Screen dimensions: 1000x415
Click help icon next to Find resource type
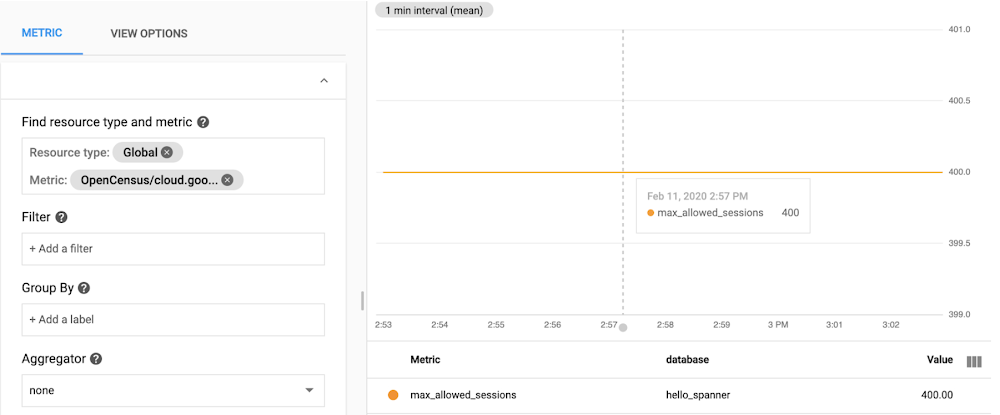[203, 122]
